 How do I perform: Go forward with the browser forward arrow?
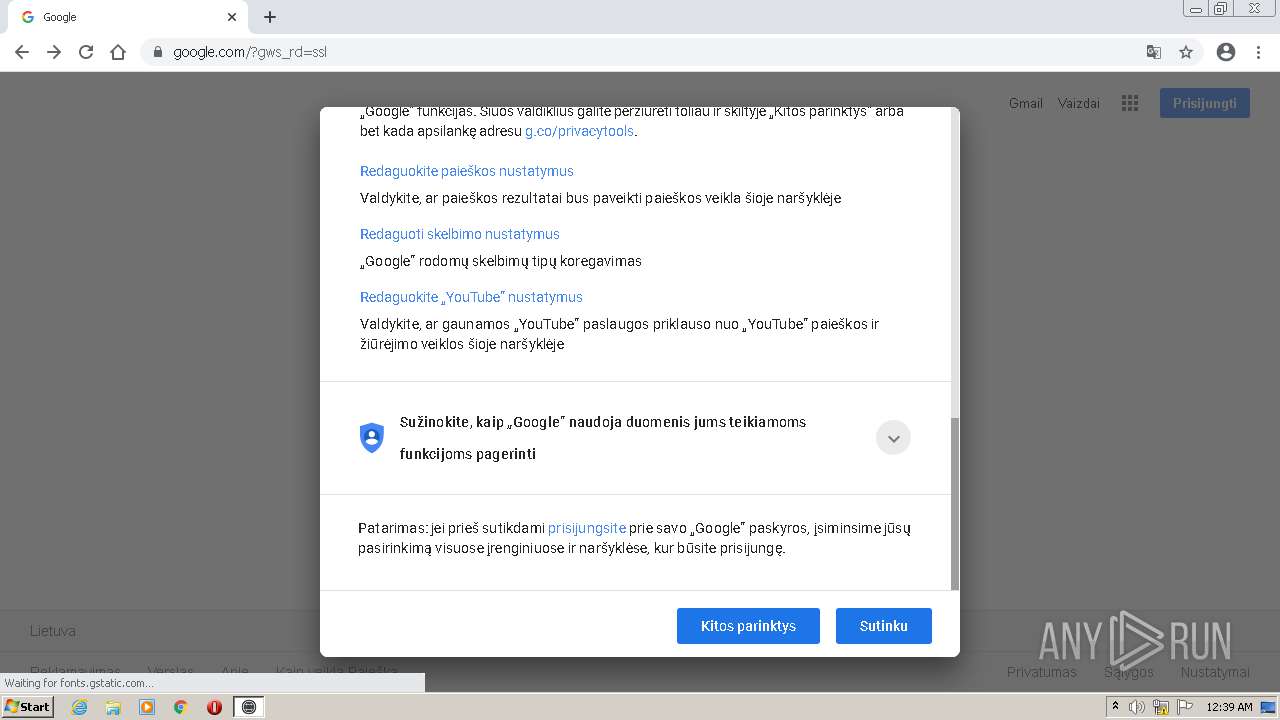(x=54, y=52)
